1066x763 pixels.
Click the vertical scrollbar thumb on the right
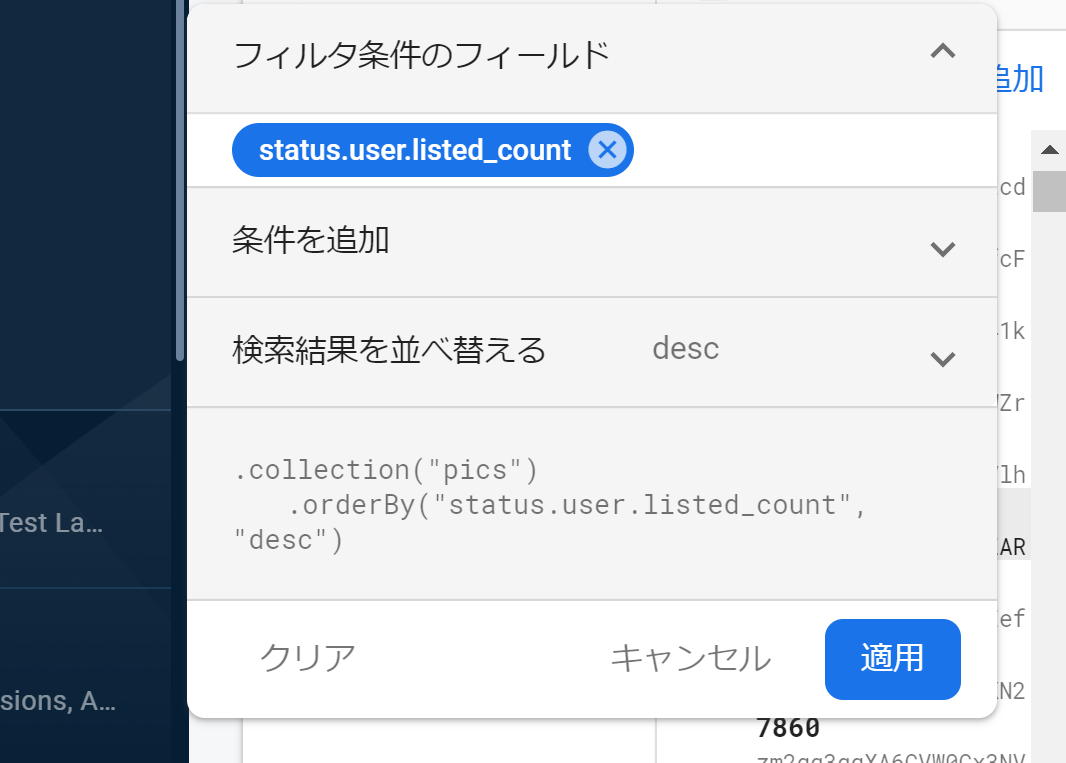tap(1049, 191)
